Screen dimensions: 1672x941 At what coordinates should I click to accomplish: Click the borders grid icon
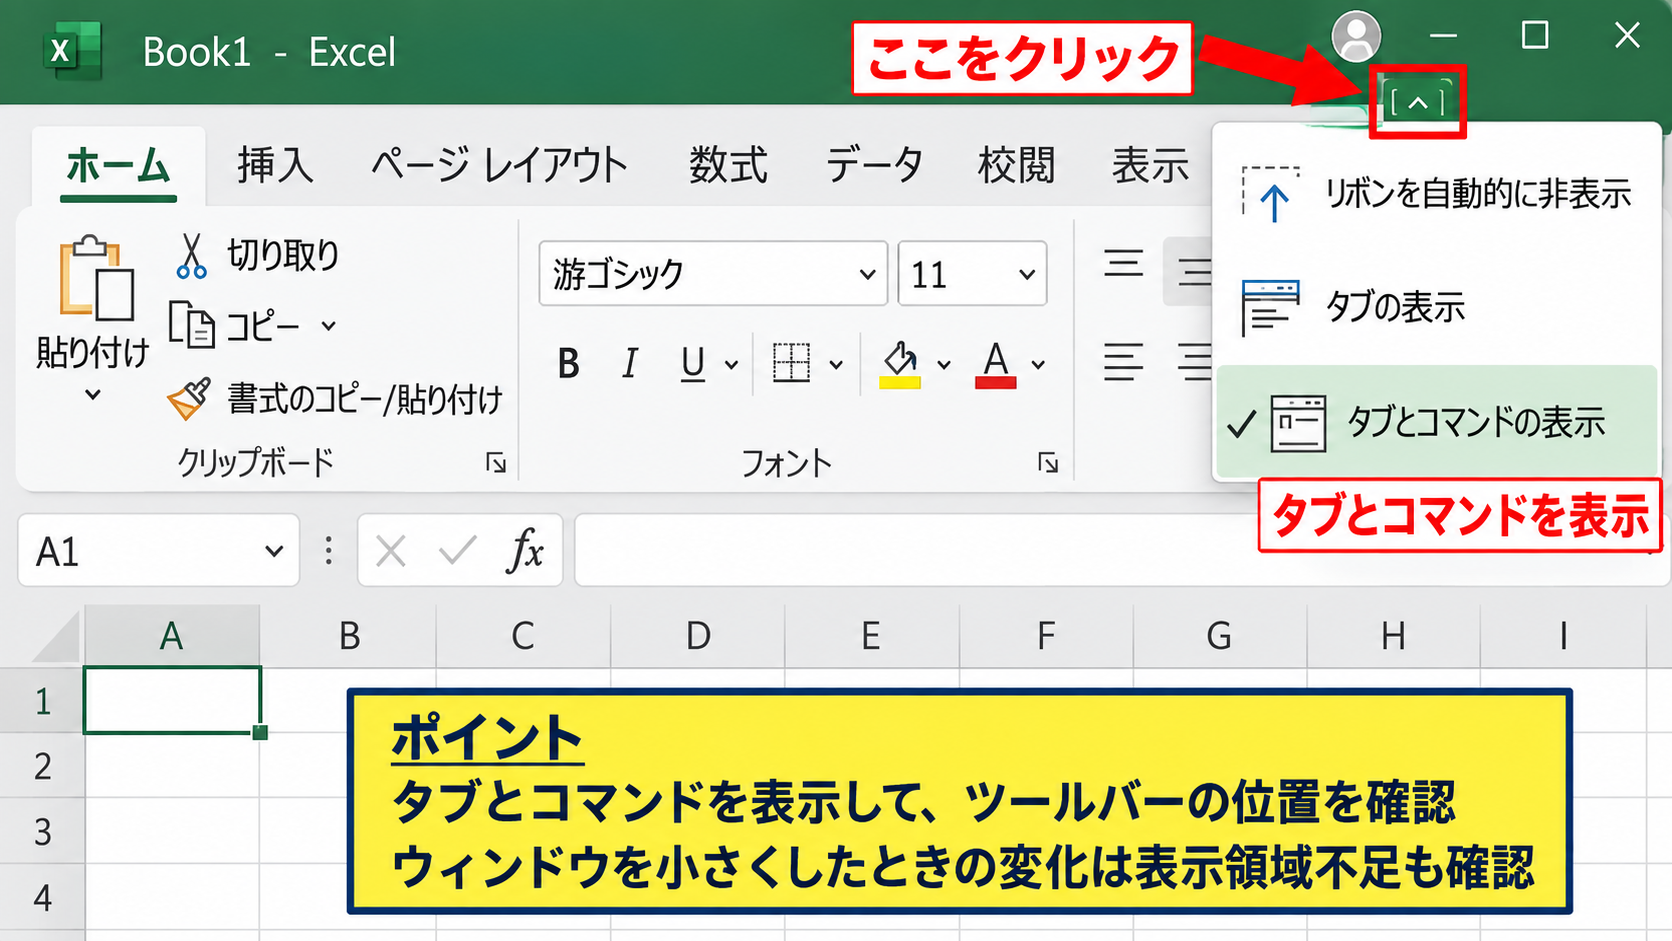tap(791, 362)
